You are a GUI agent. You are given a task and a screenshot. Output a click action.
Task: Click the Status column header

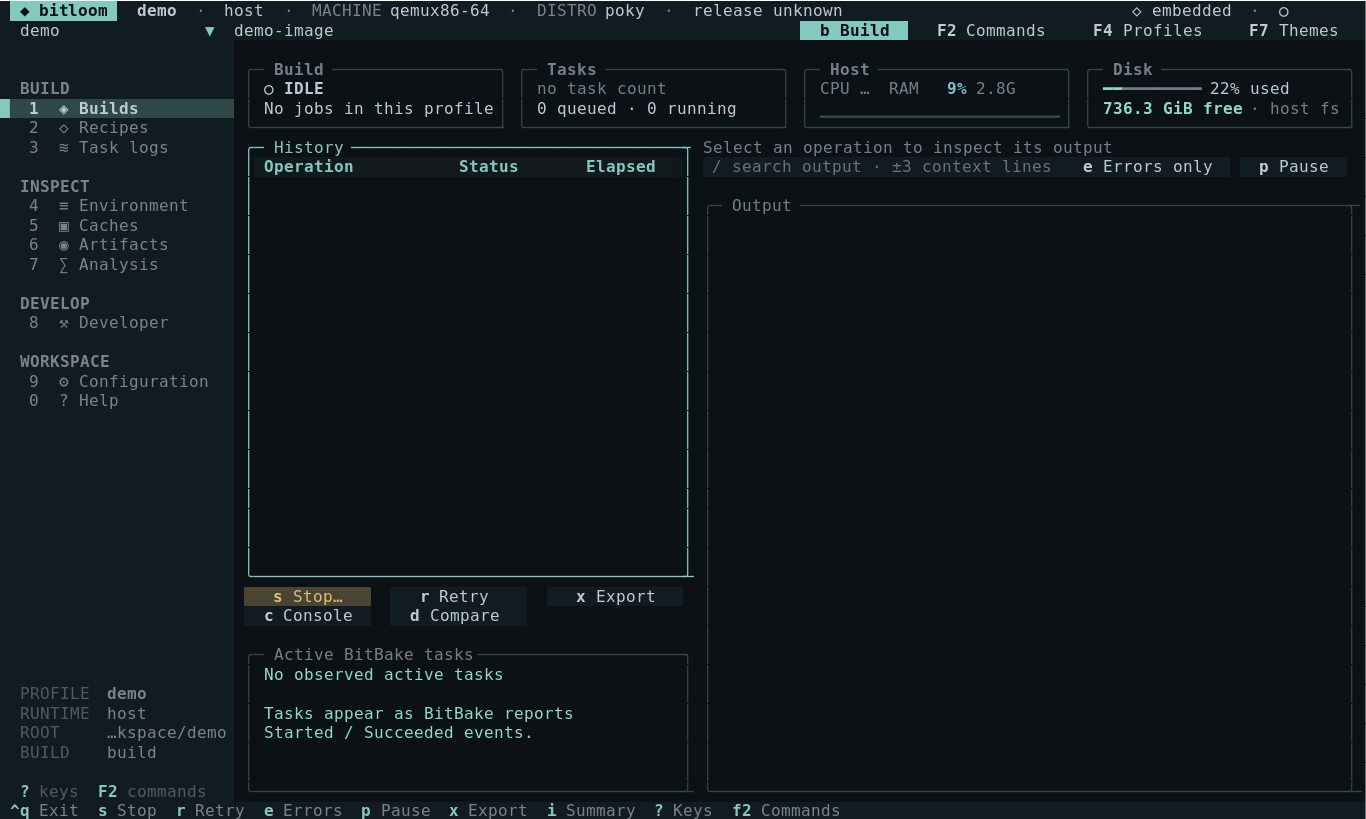[x=488, y=167]
